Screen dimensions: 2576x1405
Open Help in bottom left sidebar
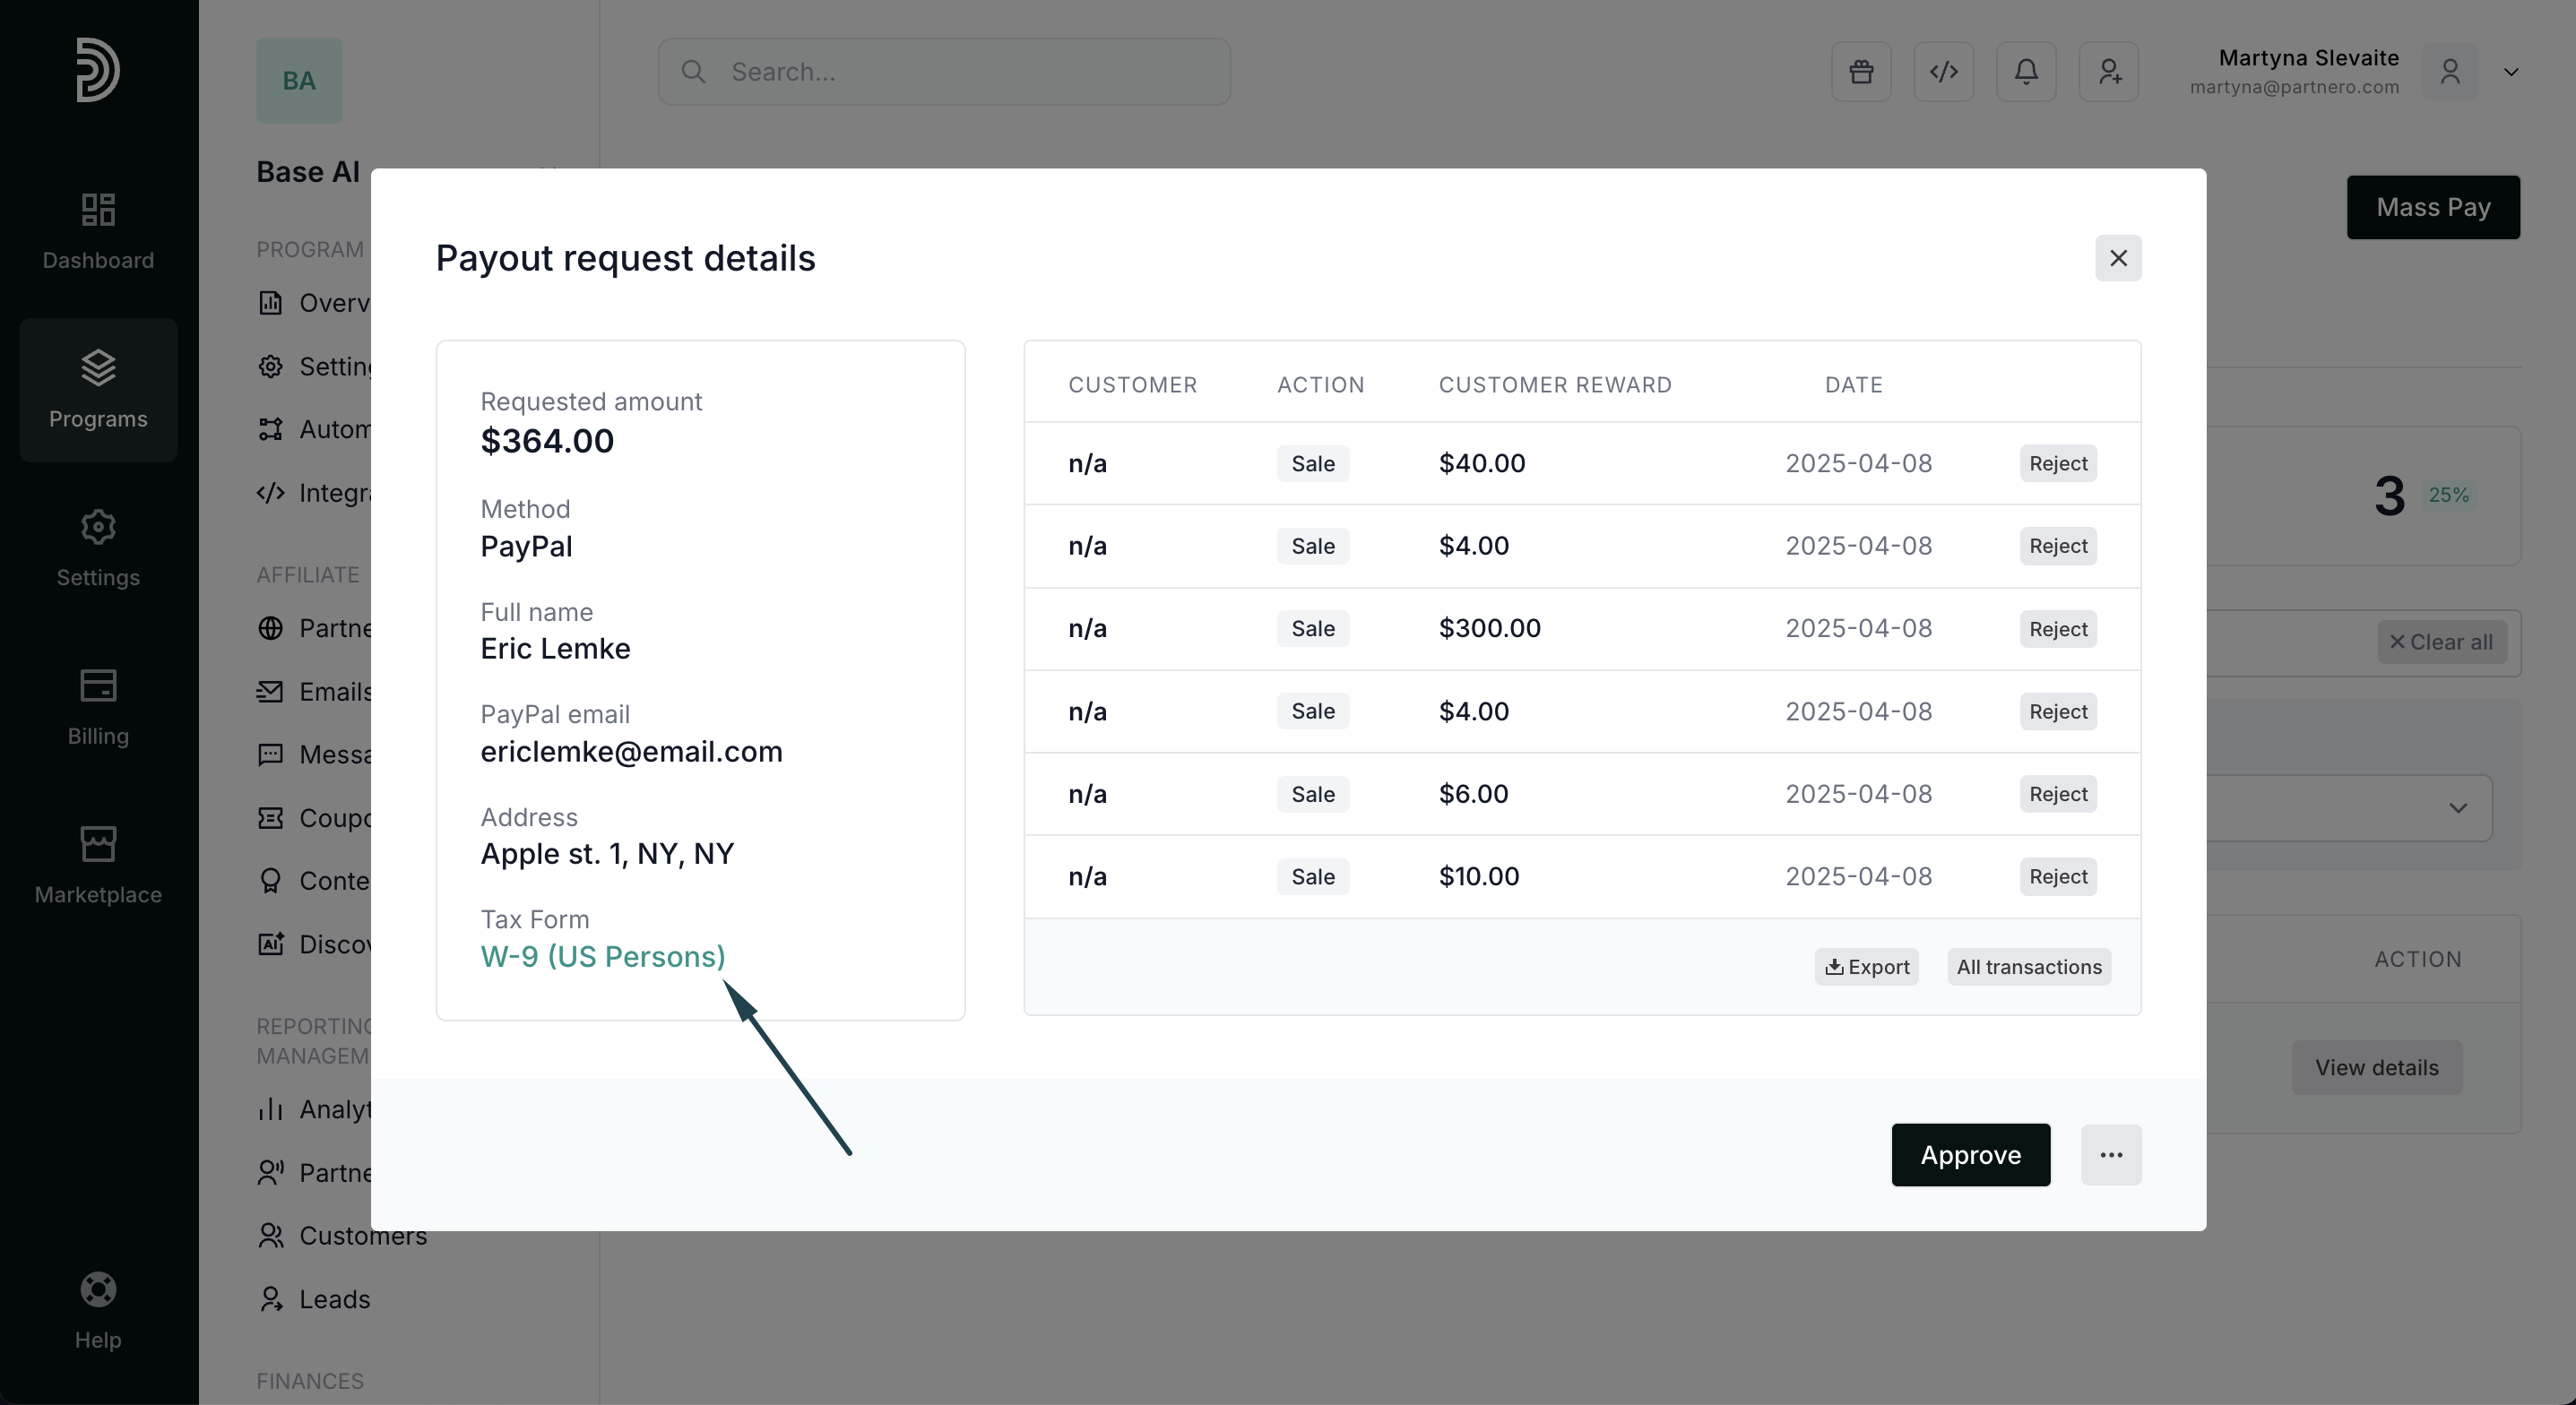pos(98,1310)
